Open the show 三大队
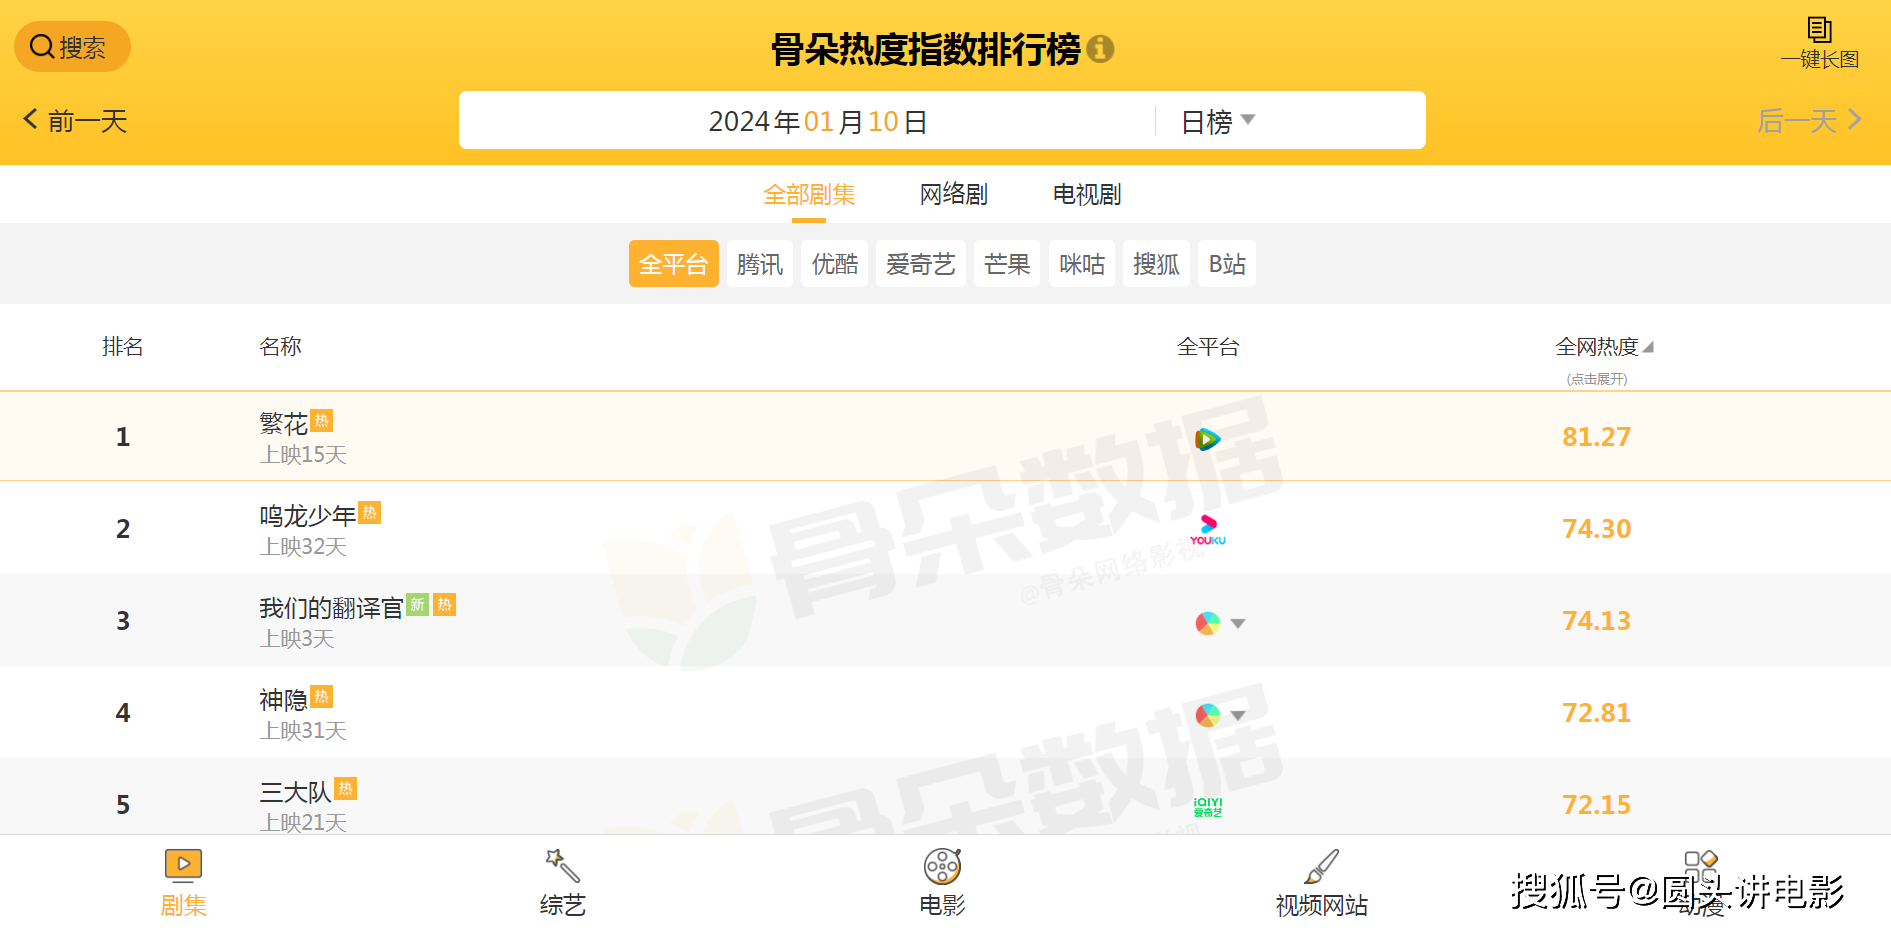Screen dimensions: 1891x931 coord(295,792)
